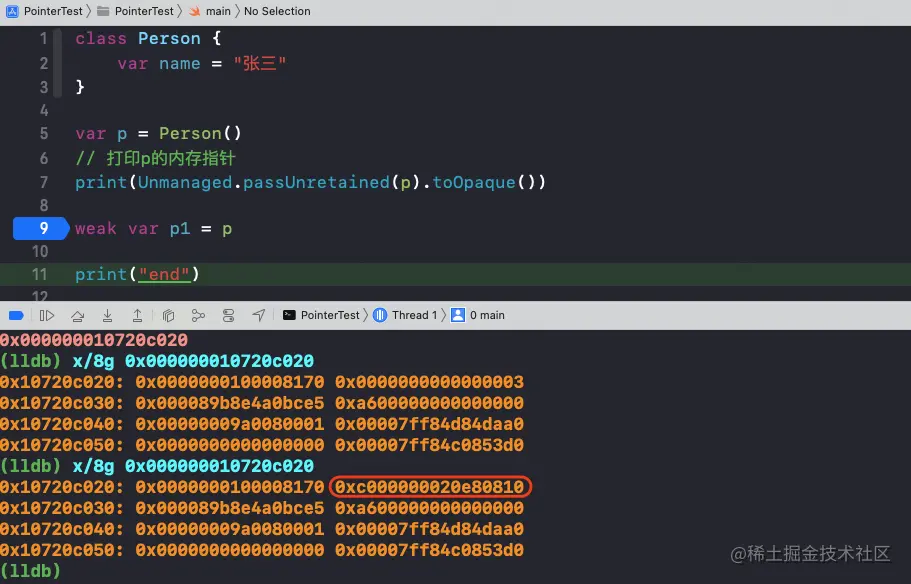Click the weak var p1 statement
This screenshot has width=911, height=584.
pyautogui.click(x=153, y=228)
